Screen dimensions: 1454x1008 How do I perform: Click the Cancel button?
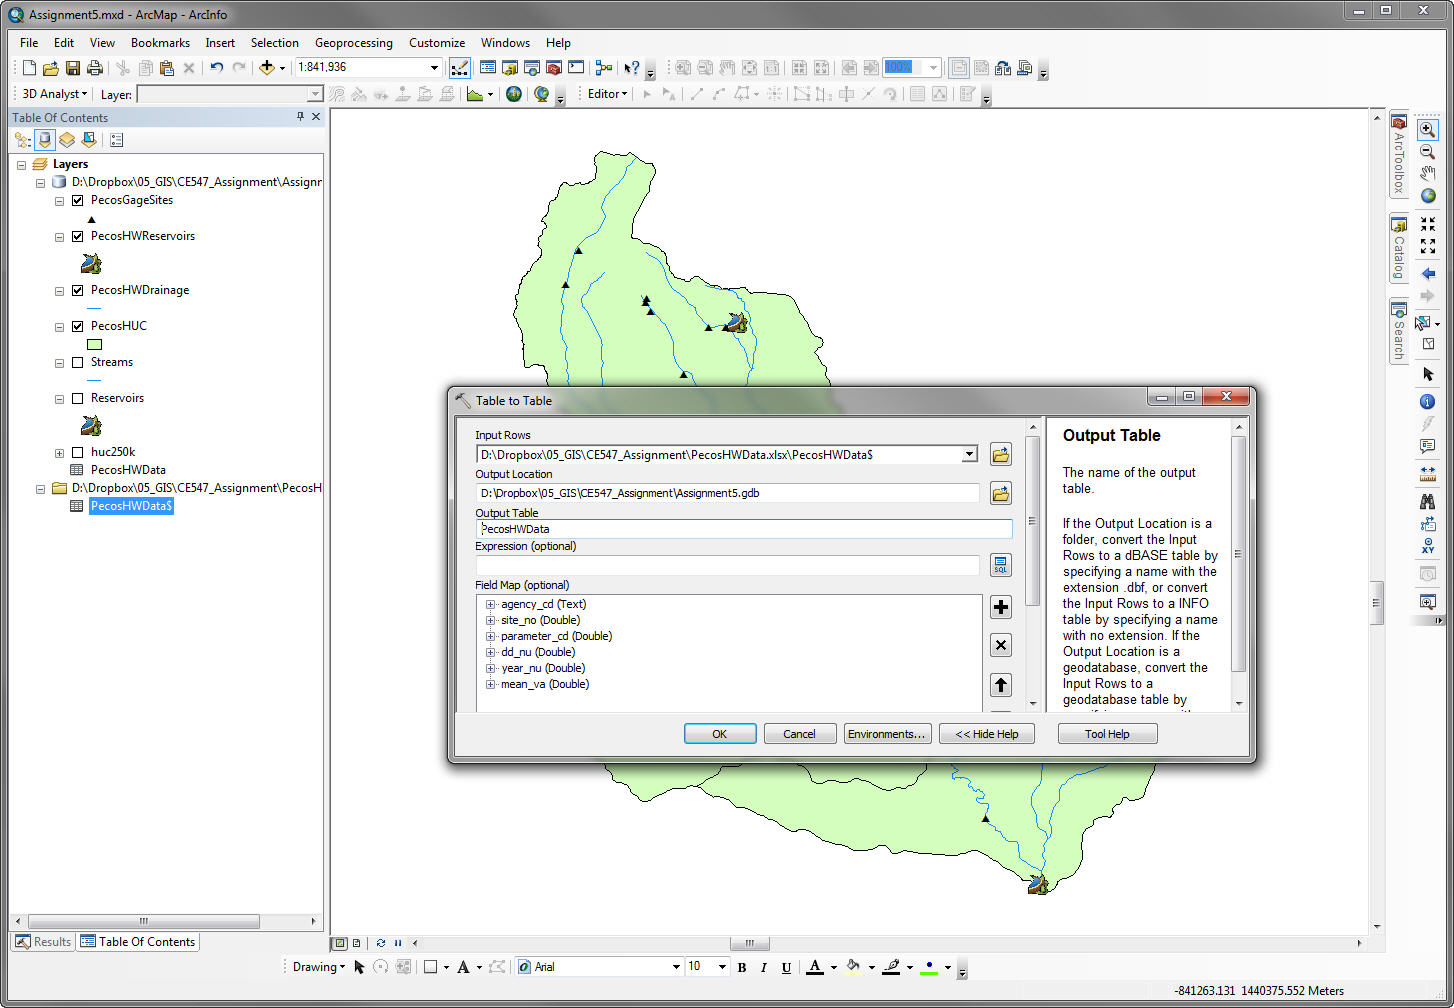point(800,734)
